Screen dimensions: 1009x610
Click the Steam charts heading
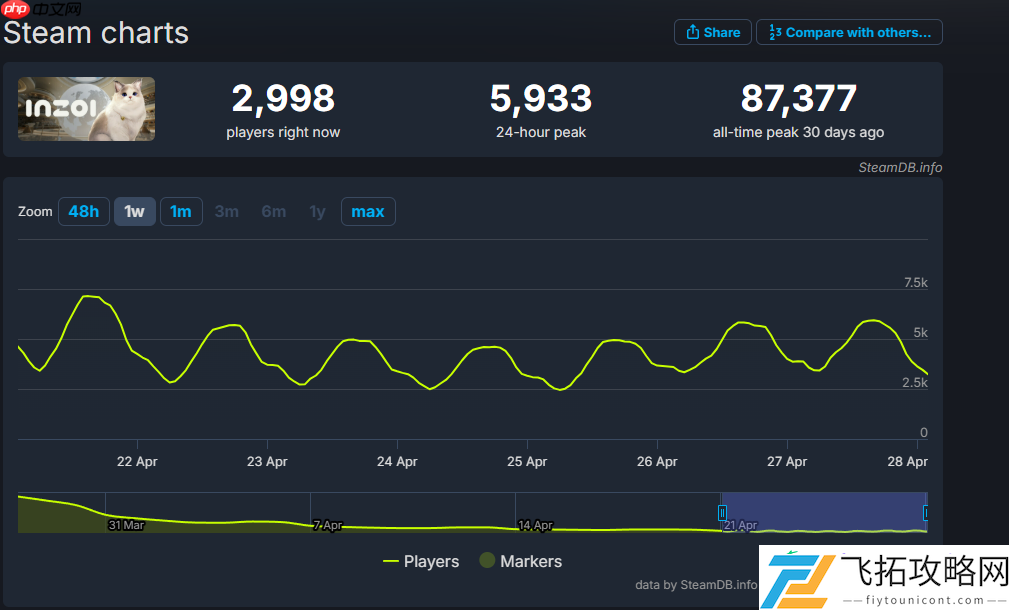[x=96, y=33]
